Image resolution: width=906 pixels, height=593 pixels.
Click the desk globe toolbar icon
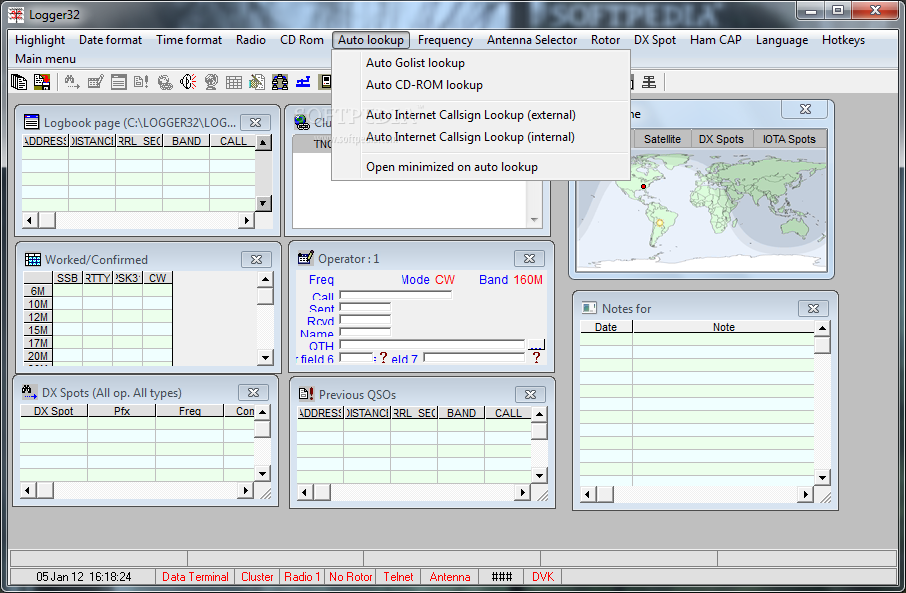pyautogui.click(x=211, y=82)
